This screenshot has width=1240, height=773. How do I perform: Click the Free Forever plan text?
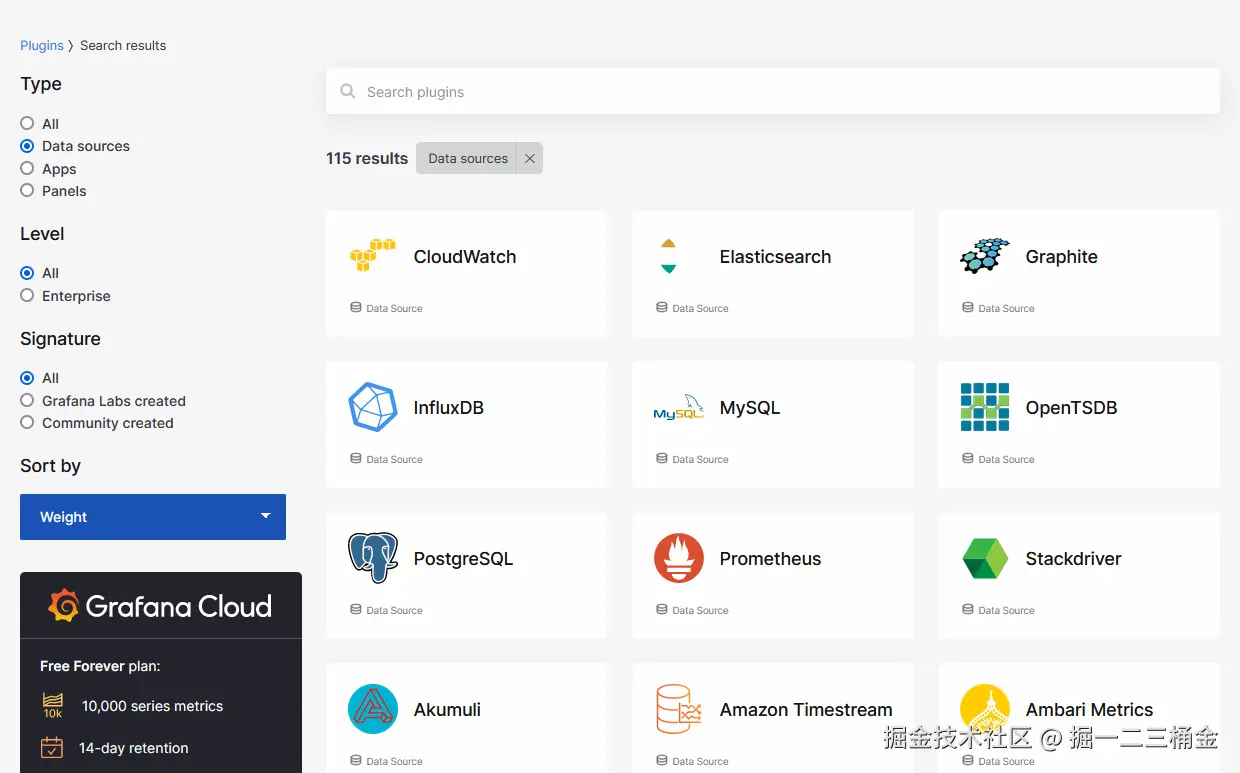coord(100,666)
